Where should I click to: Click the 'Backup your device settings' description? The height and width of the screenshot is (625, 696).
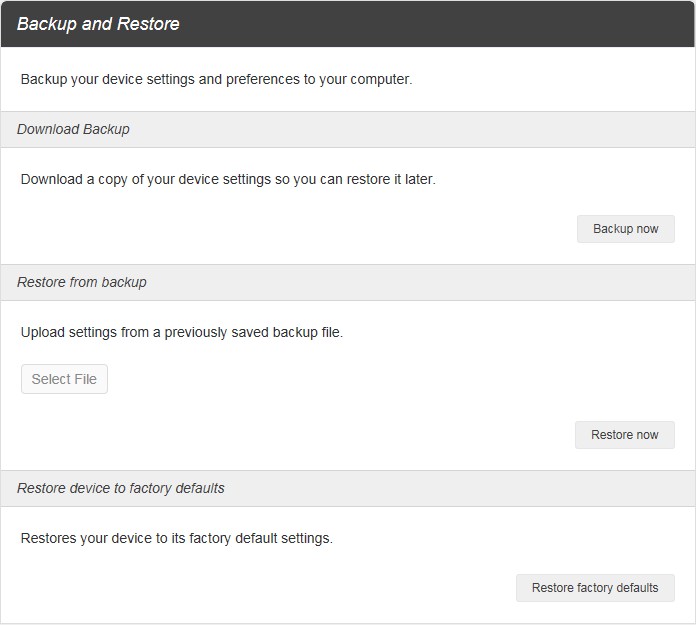217,79
